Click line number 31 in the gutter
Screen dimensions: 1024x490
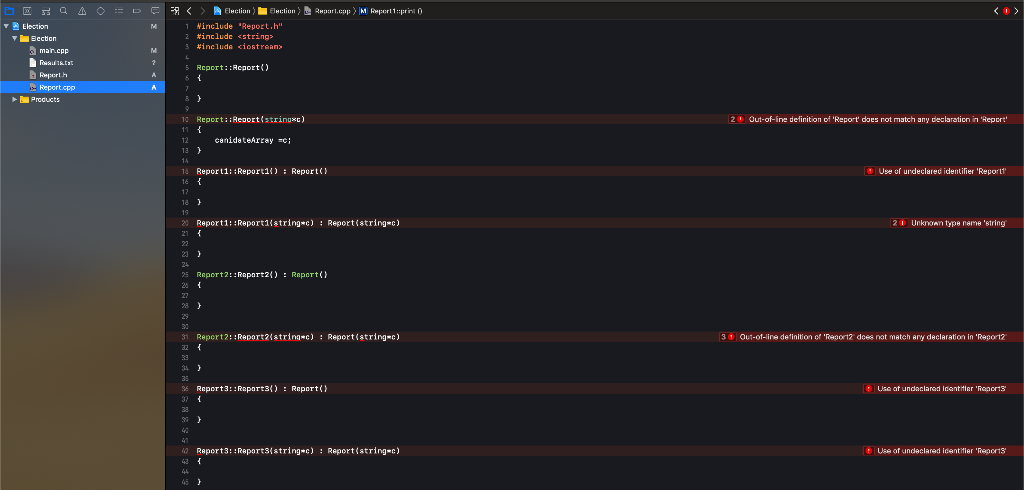(185, 337)
